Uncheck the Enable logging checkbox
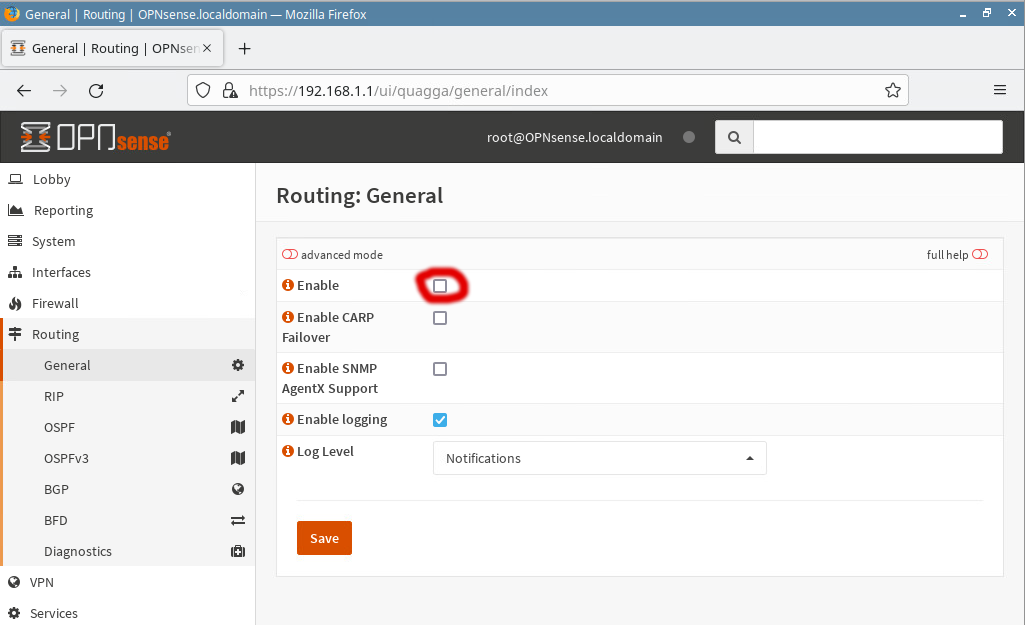This screenshot has width=1025, height=625. (x=440, y=420)
